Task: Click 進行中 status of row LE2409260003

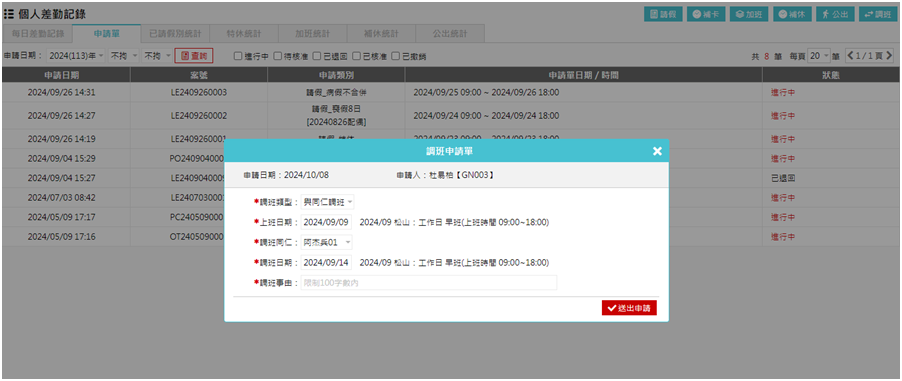Action: [783, 92]
